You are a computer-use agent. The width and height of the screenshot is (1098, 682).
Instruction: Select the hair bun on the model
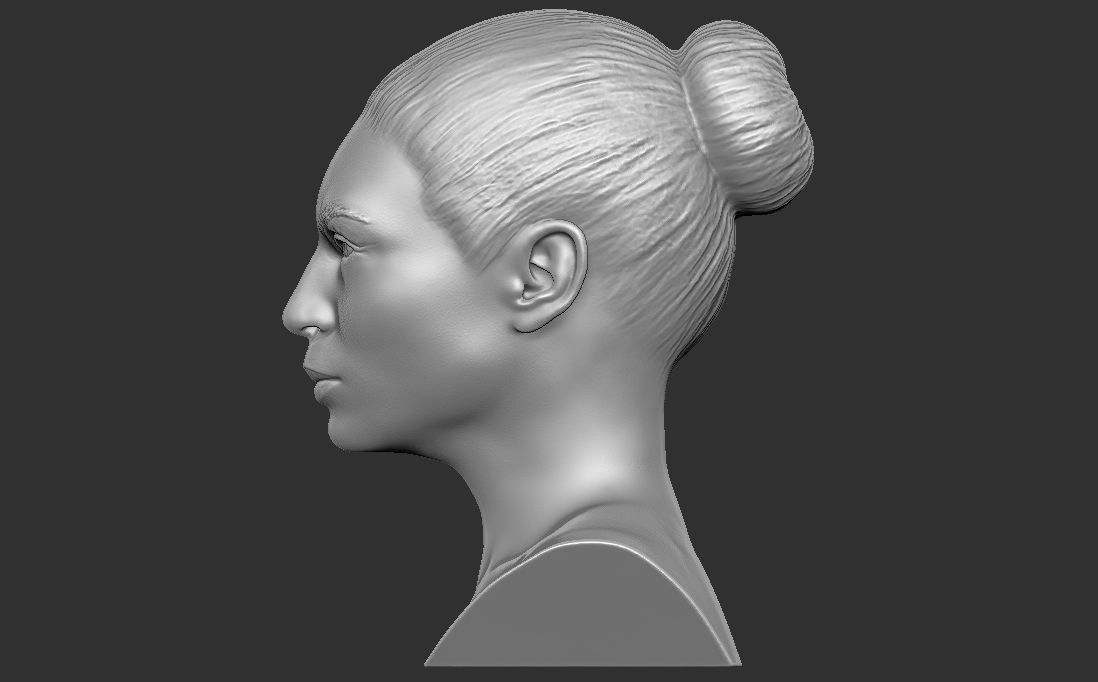746,117
